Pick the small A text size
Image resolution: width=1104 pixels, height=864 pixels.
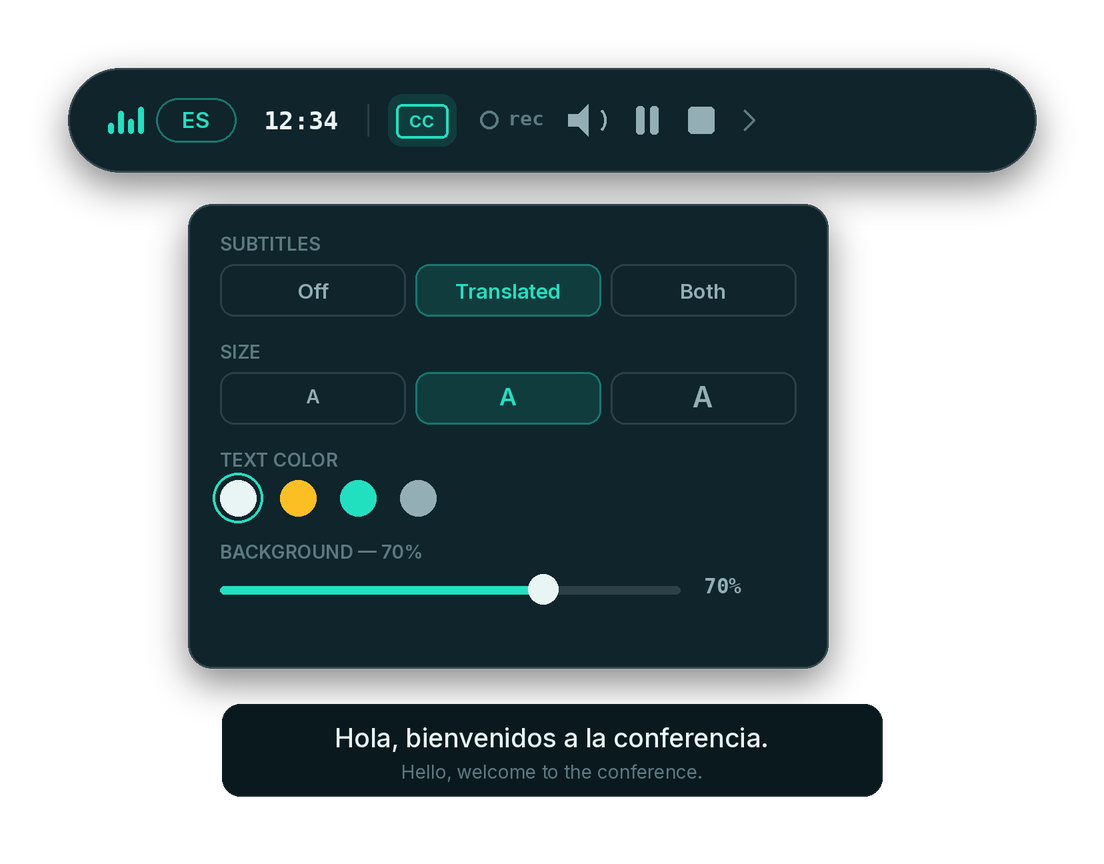pos(313,398)
